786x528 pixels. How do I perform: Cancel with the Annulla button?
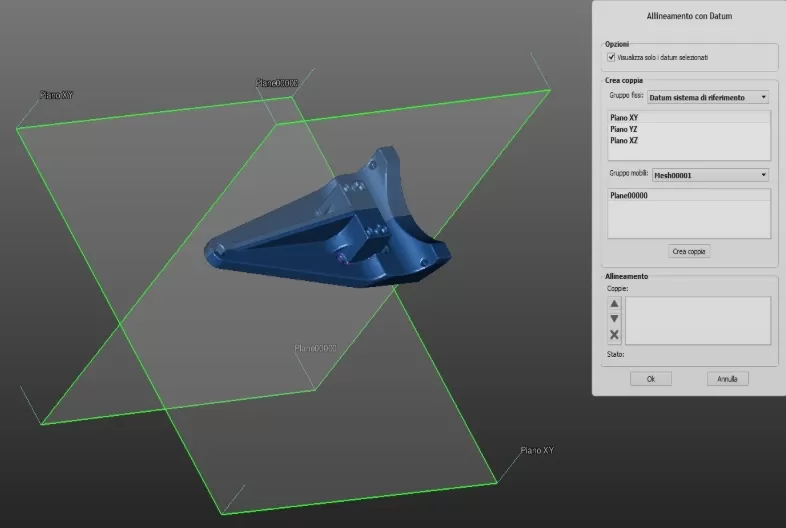[x=727, y=379]
